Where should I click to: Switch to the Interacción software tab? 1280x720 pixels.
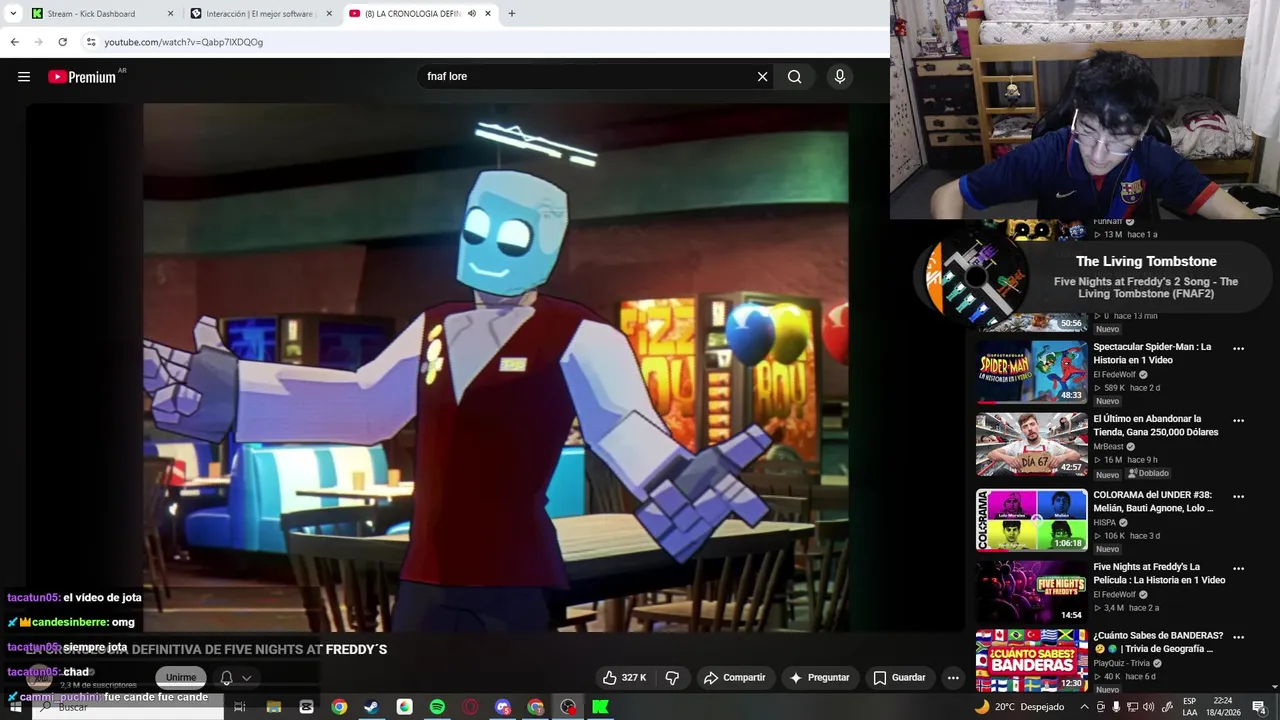pos(260,14)
